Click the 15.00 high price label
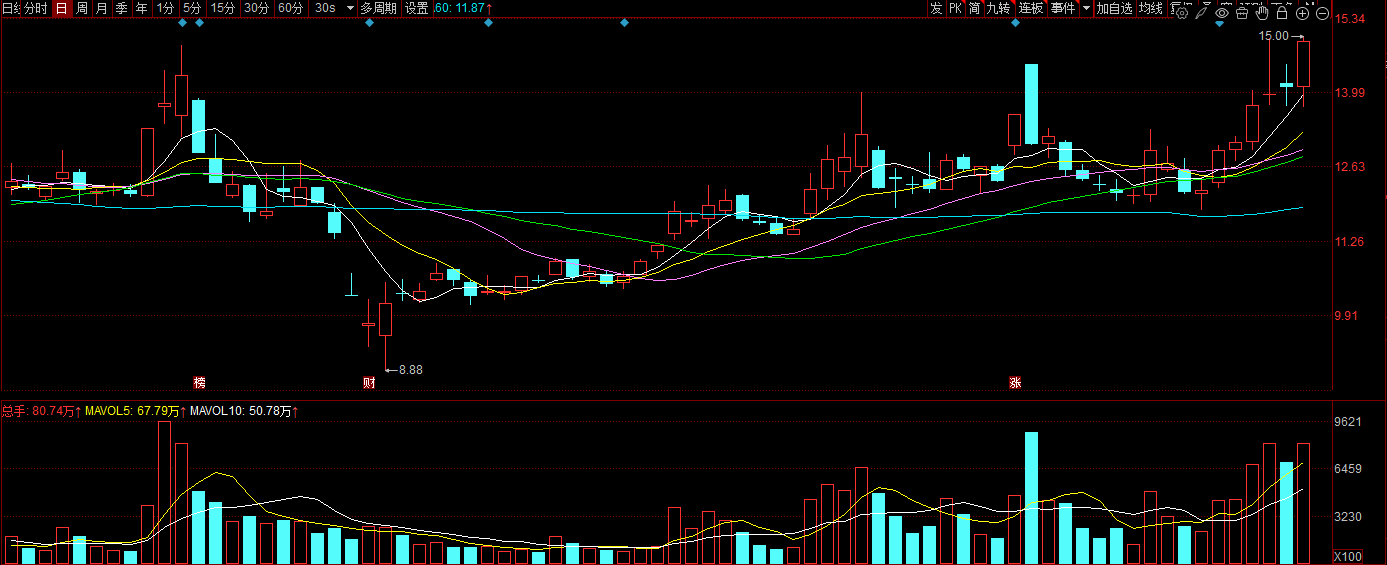 click(x=1274, y=36)
